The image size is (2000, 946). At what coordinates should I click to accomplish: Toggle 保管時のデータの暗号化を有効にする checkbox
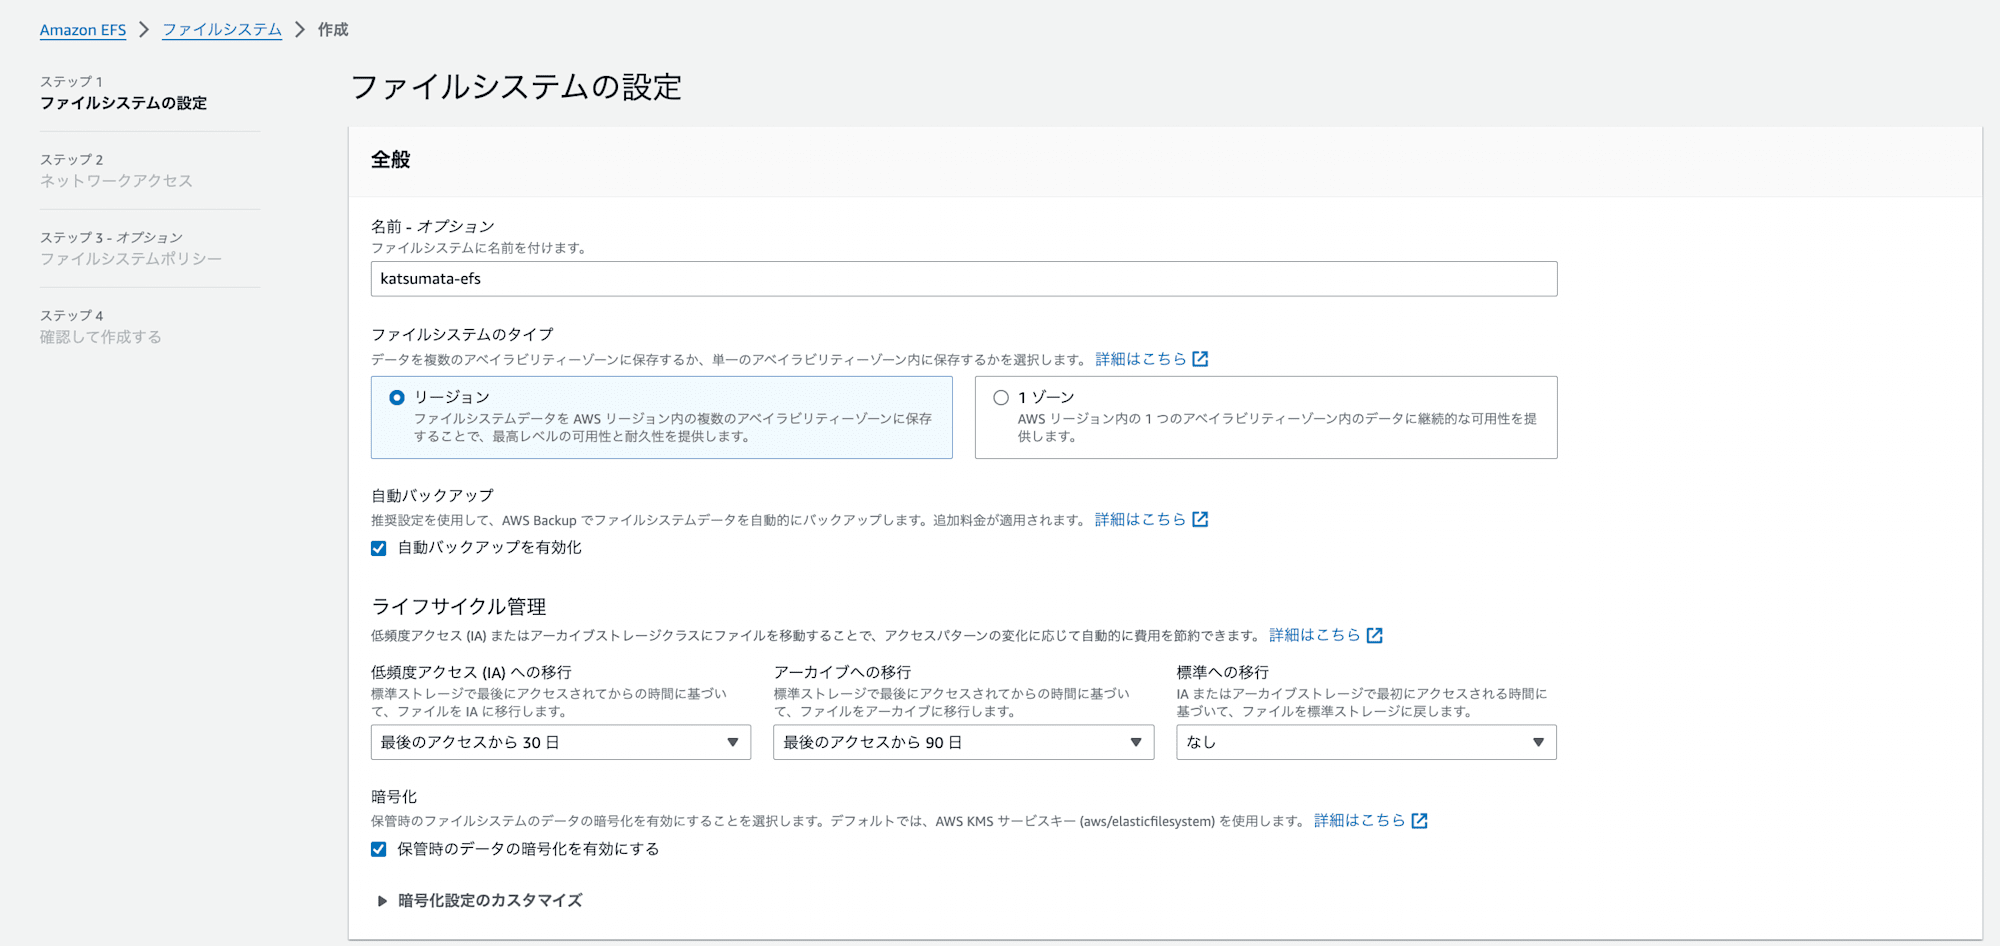click(379, 849)
